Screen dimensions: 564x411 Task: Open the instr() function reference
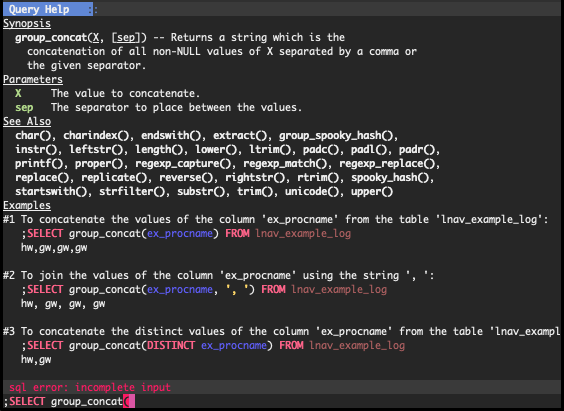(x=36, y=150)
